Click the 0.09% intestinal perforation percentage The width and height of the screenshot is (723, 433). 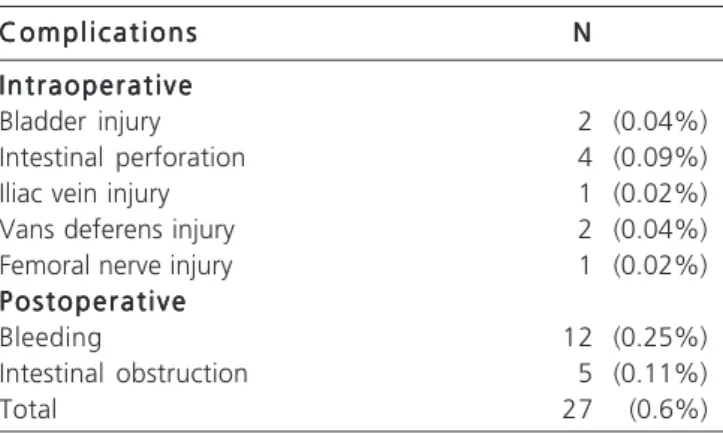[660, 158]
